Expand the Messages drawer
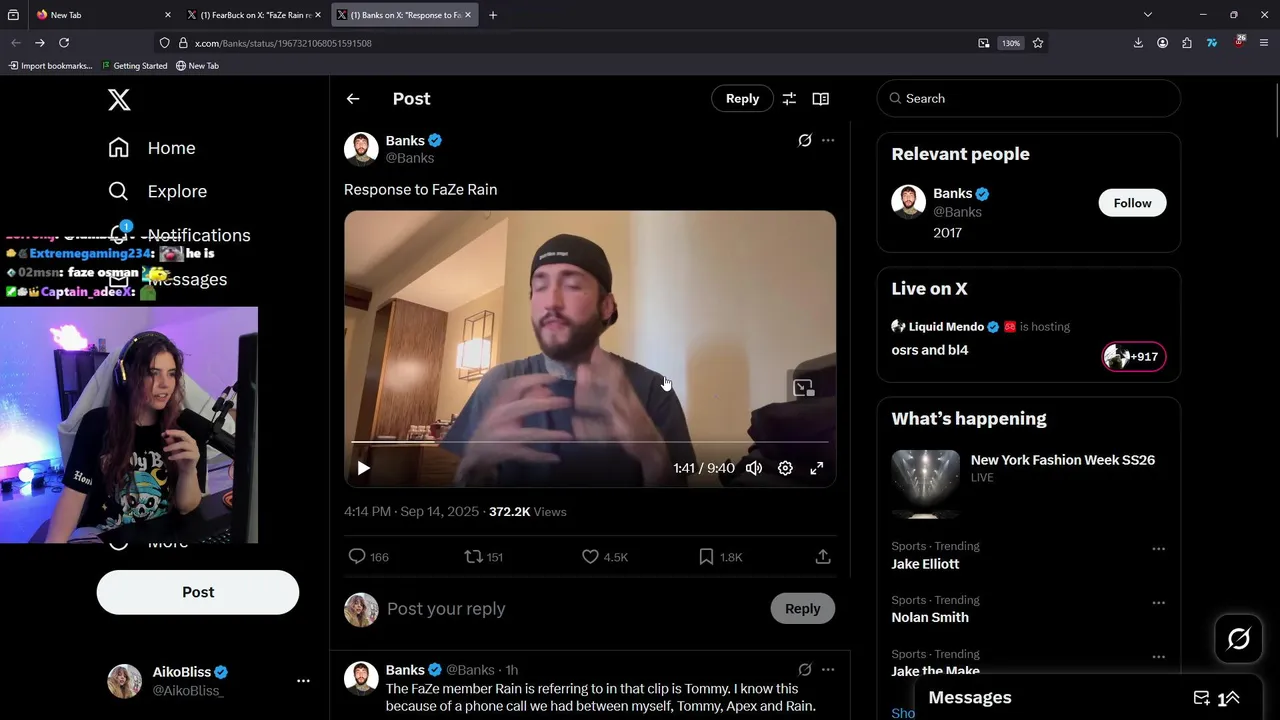This screenshot has height=720, width=1280. (x=1231, y=698)
